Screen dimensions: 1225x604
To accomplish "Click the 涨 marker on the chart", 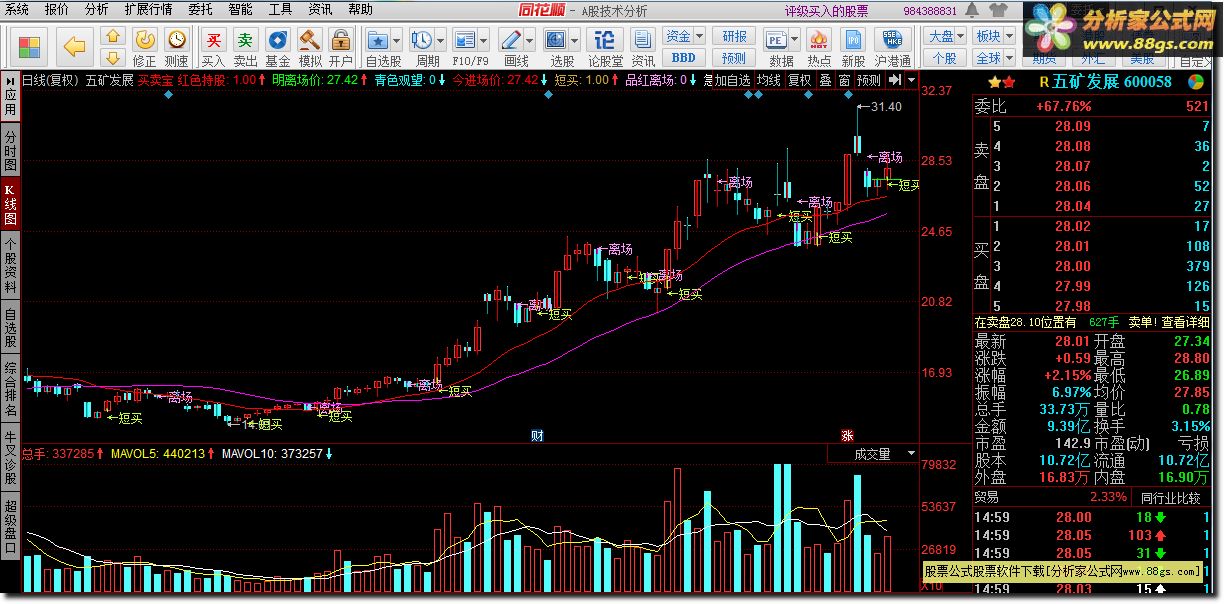I will [847, 435].
